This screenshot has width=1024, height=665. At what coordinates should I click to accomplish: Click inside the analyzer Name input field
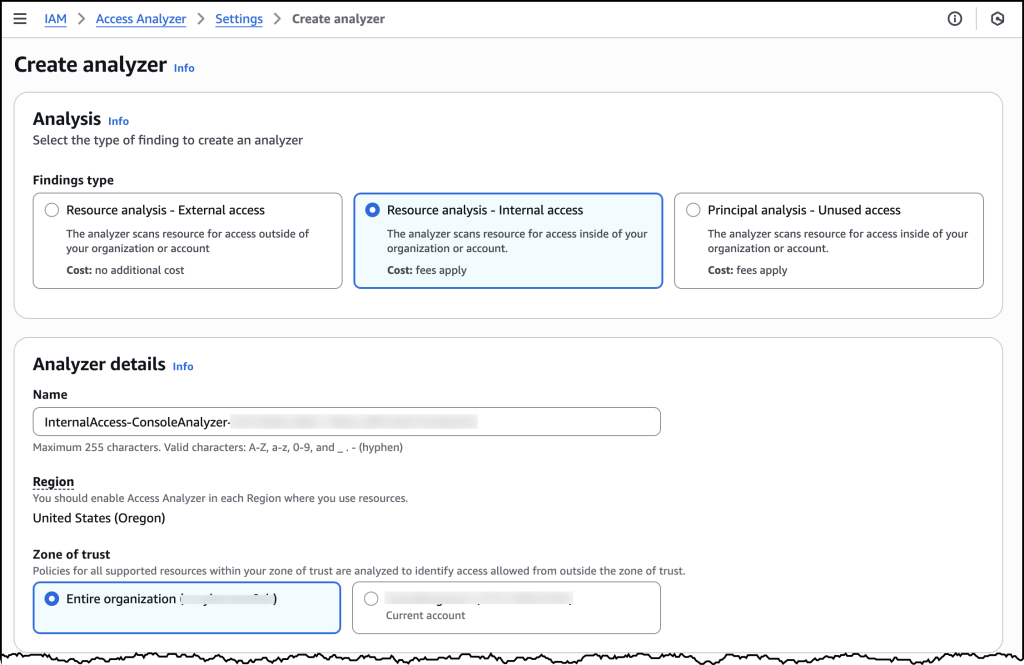(x=346, y=421)
